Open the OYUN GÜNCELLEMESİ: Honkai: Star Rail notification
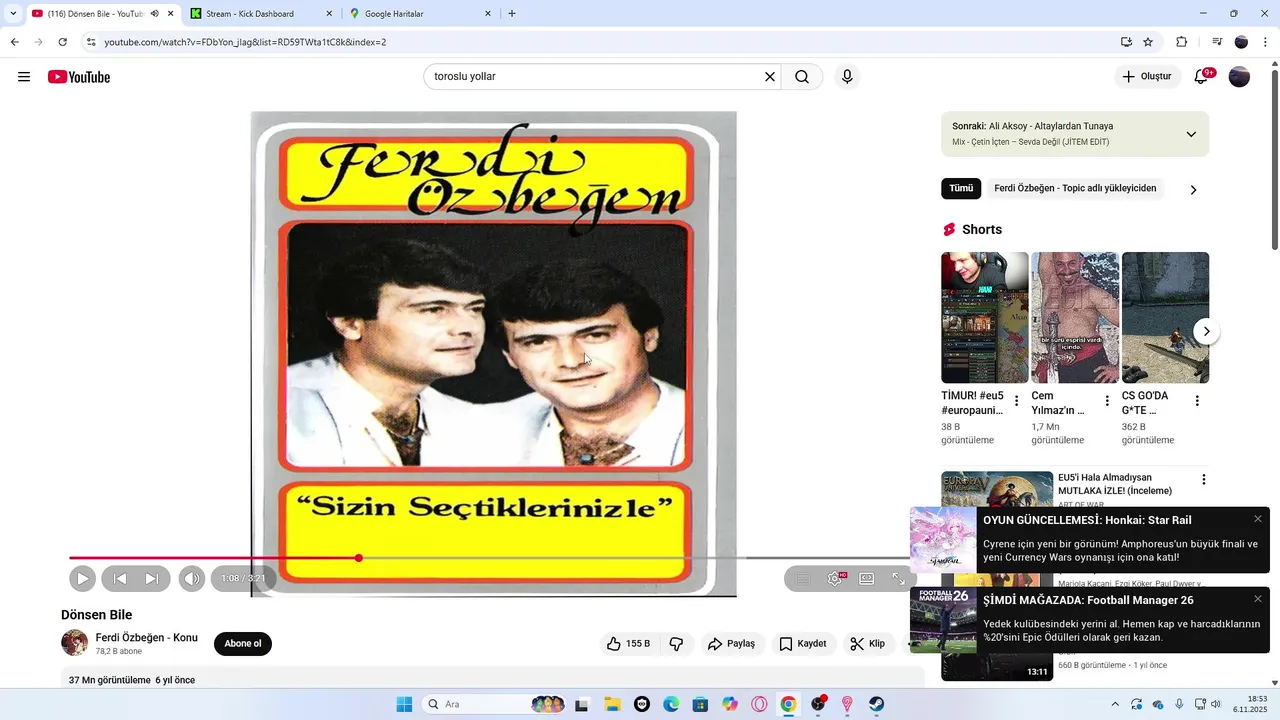 [x=1090, y=540]
